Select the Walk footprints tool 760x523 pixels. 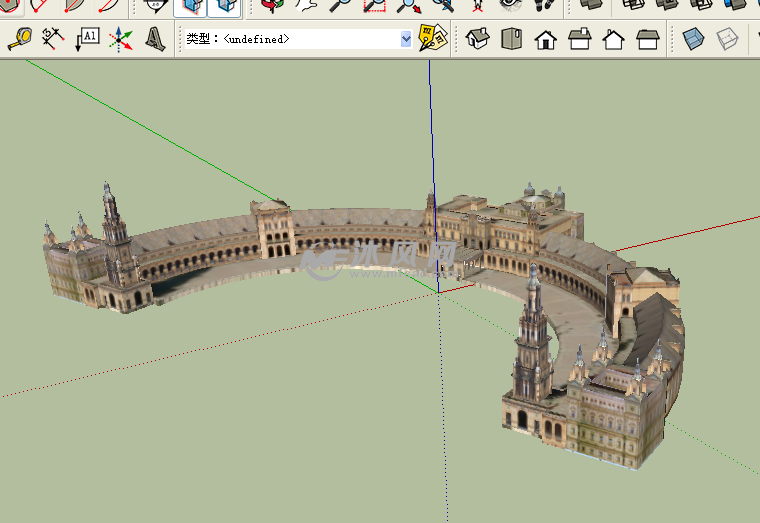tap(545, 6)
